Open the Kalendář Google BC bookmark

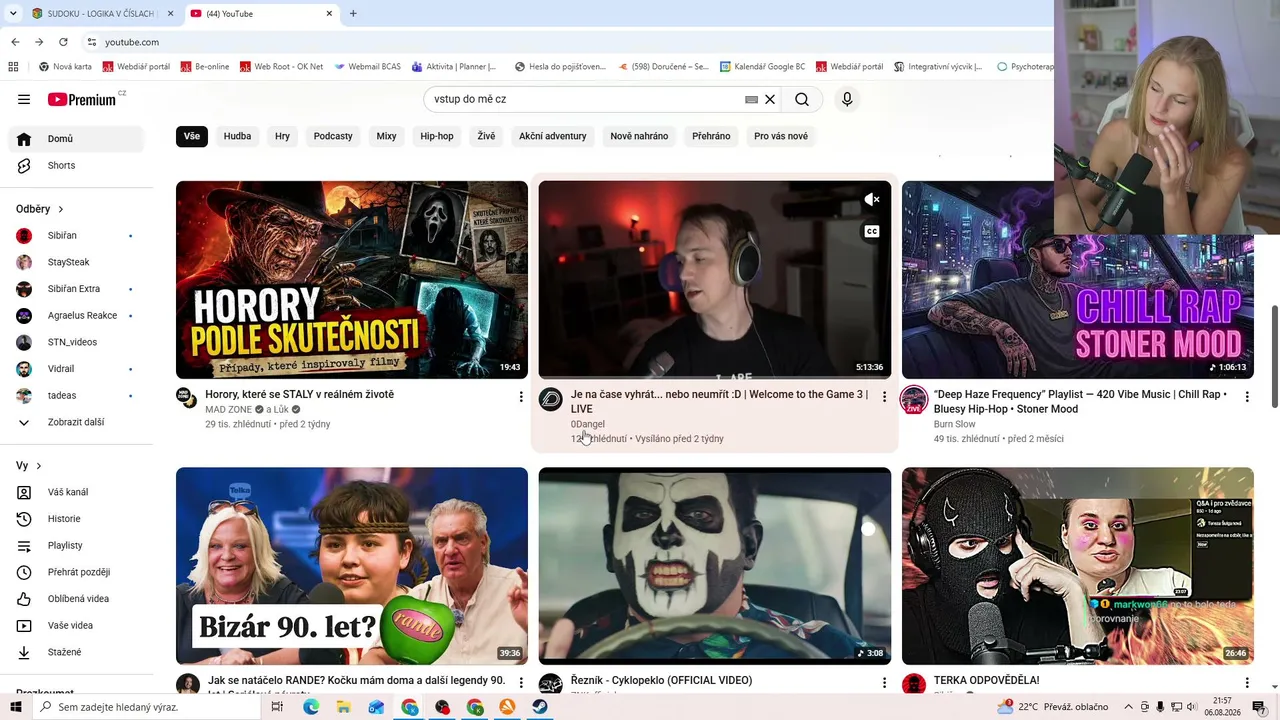(x=762, y=67)
